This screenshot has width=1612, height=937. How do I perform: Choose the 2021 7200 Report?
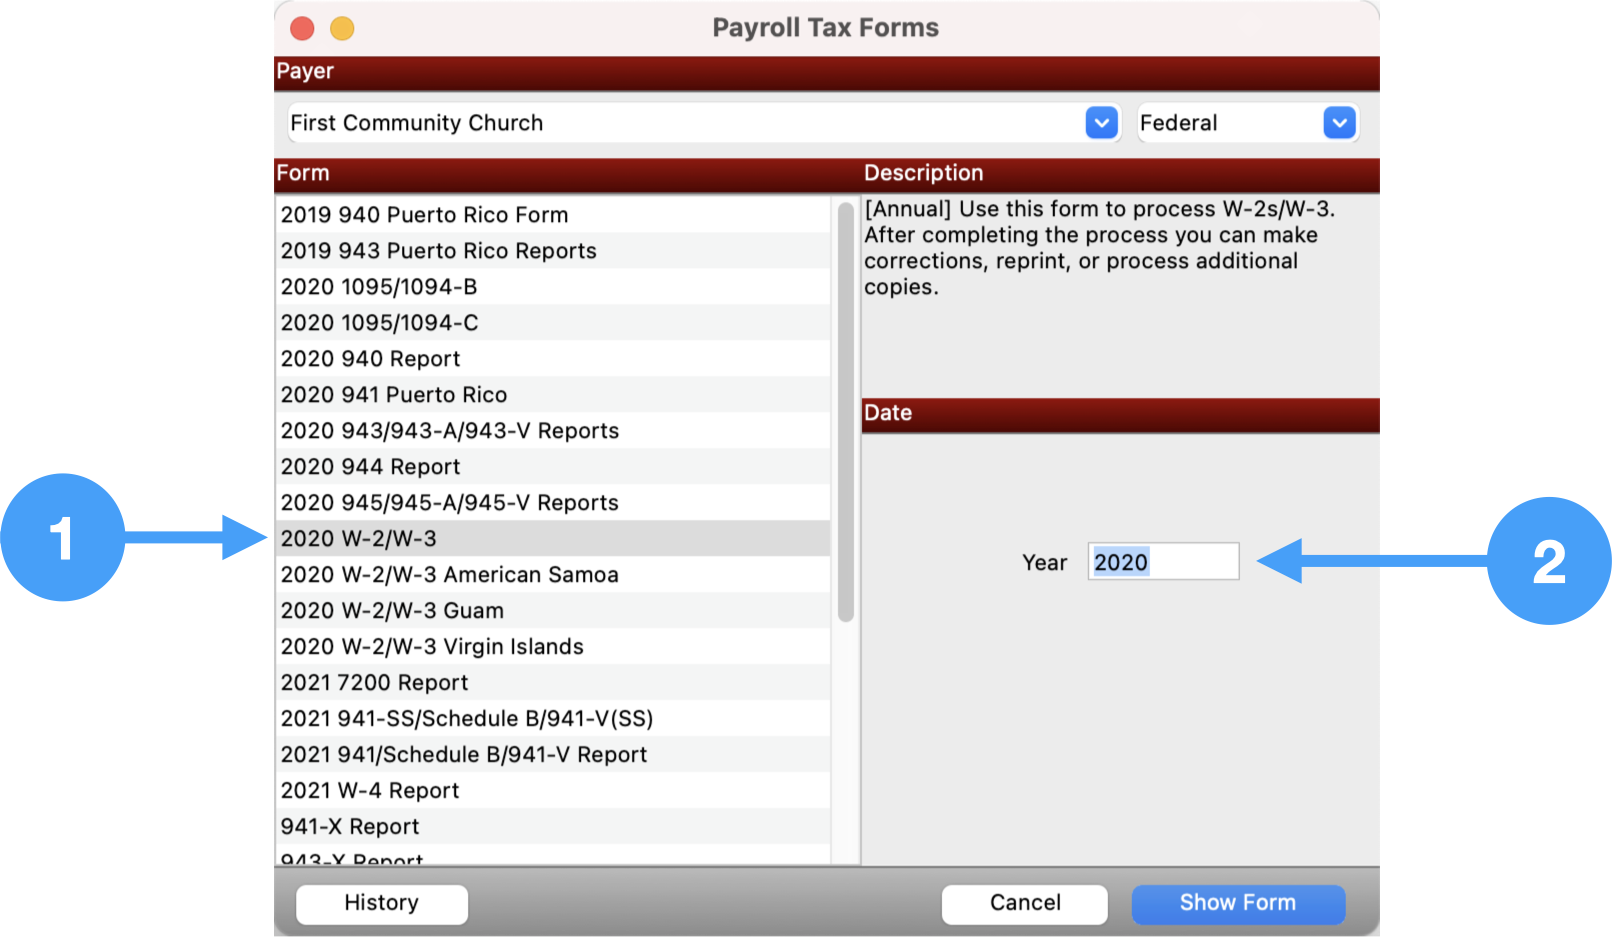point(374,683)
